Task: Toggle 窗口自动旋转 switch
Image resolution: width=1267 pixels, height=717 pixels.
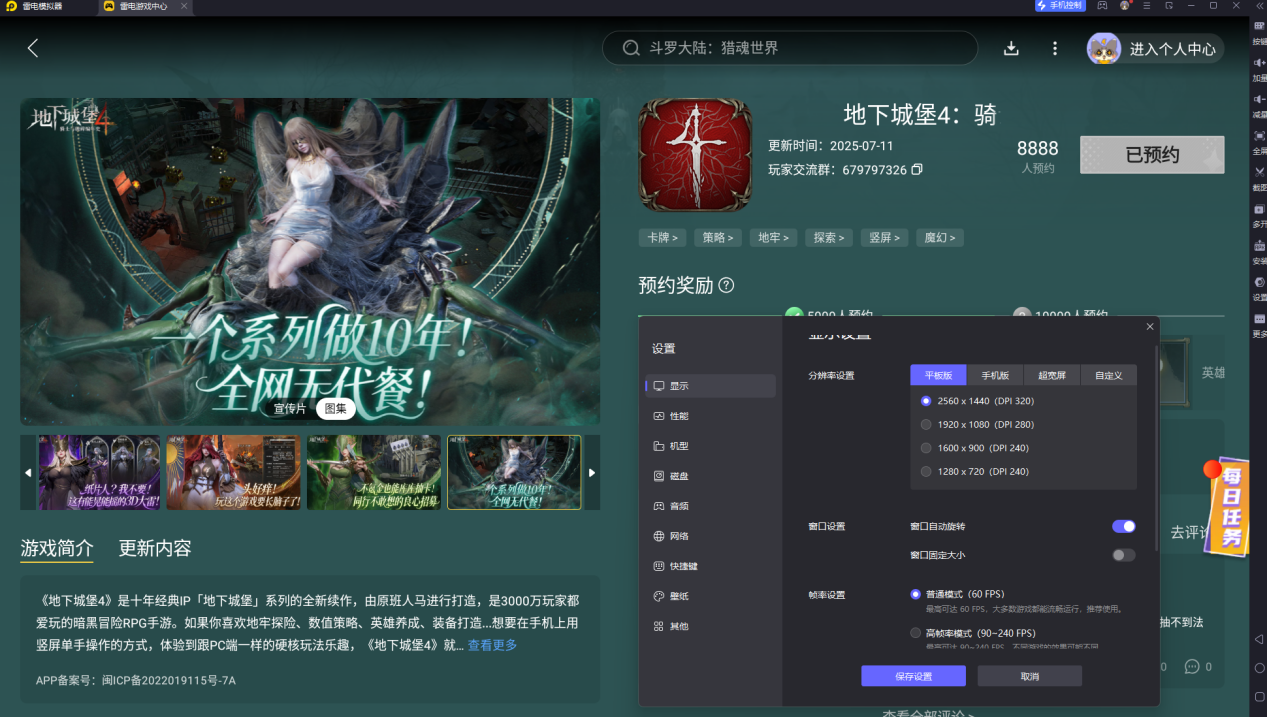Action: (1124, 526)
